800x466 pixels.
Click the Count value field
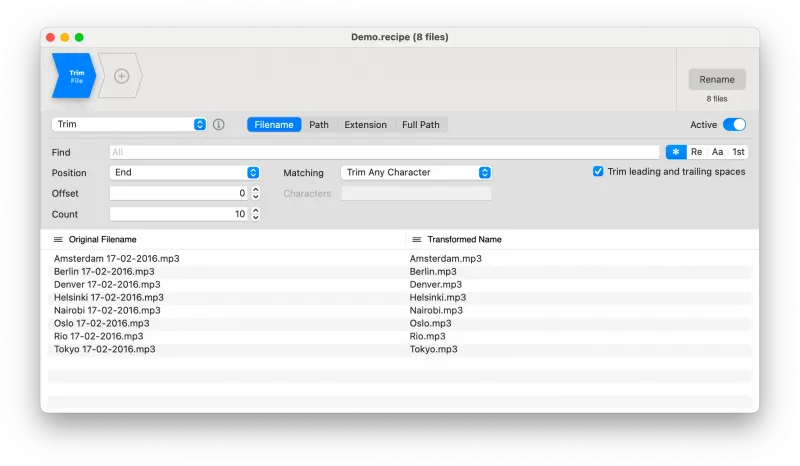coord(179,214)
